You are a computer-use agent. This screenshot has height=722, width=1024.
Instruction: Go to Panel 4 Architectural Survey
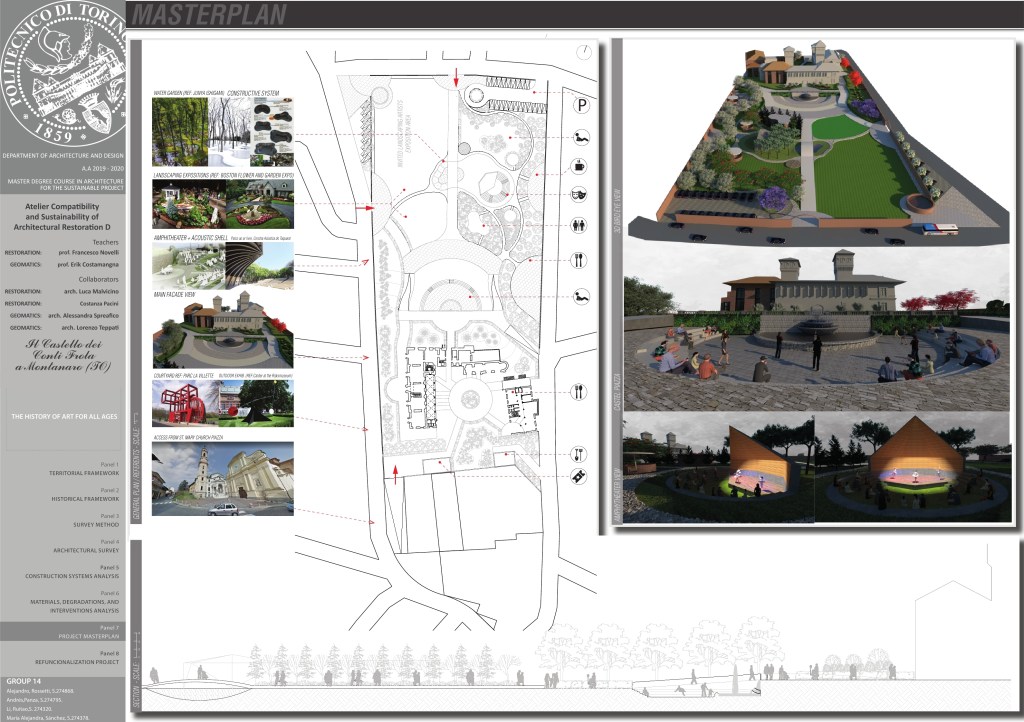click(62, 550)
